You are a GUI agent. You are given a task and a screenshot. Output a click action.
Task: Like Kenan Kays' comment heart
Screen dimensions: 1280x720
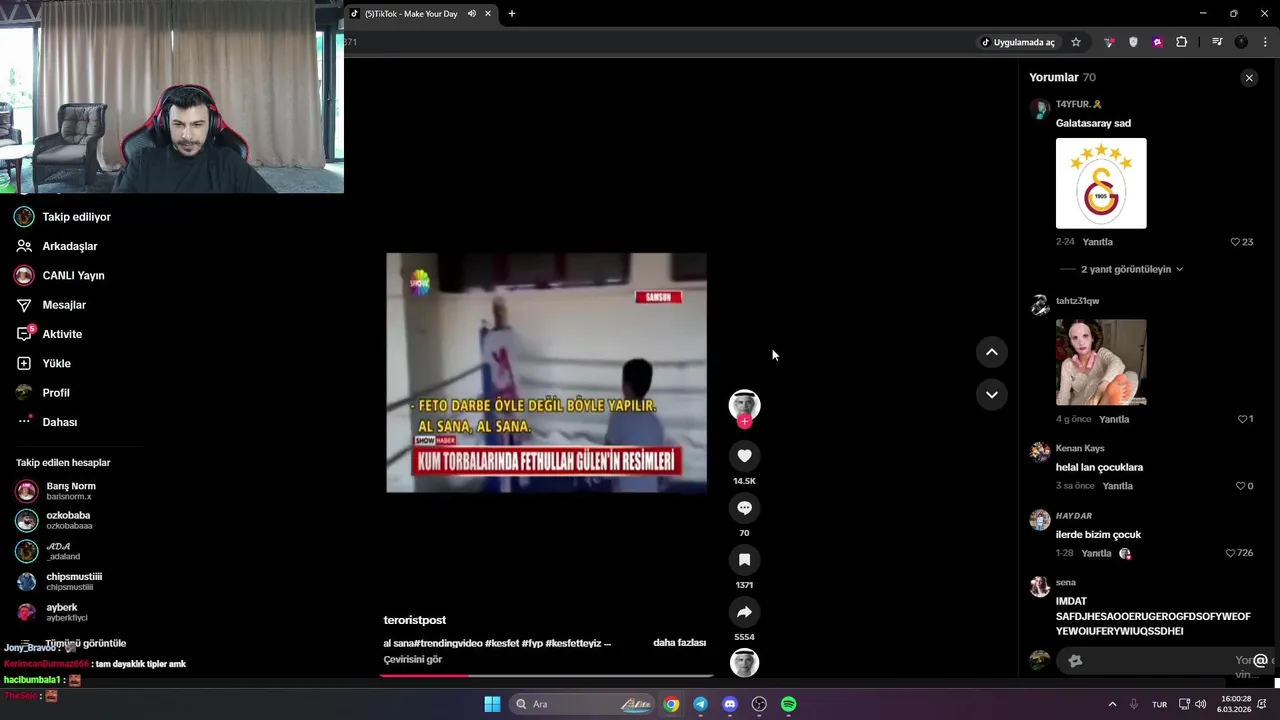tap(1239, 486)
